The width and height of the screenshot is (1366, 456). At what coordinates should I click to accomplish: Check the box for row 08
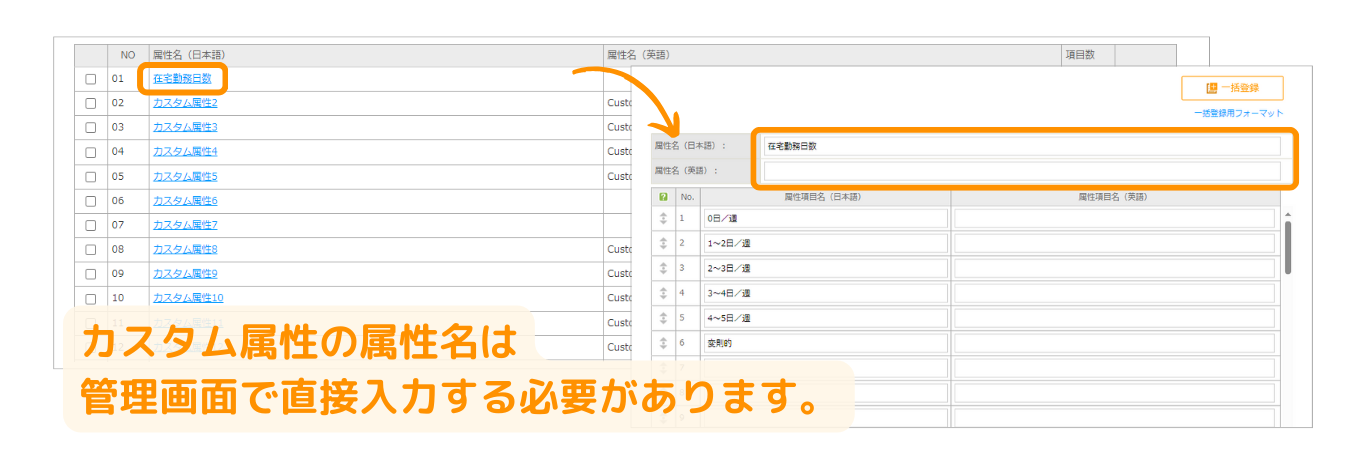(91, 250)
